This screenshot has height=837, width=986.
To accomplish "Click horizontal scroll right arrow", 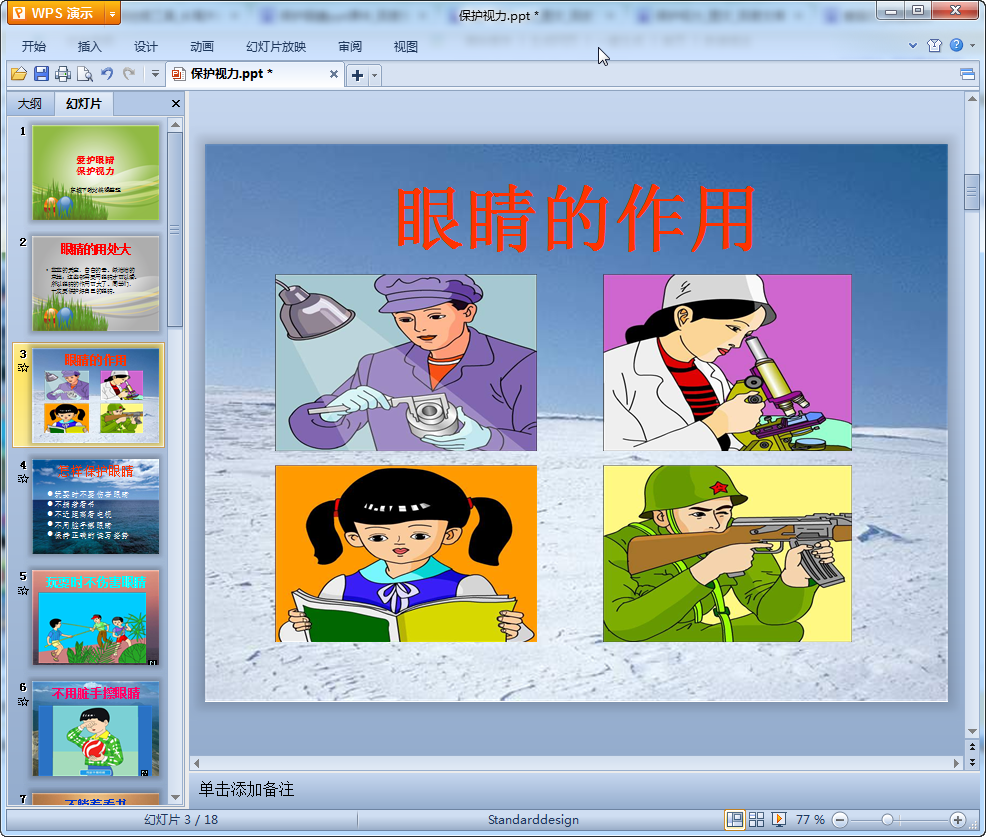I will (956, 763).
